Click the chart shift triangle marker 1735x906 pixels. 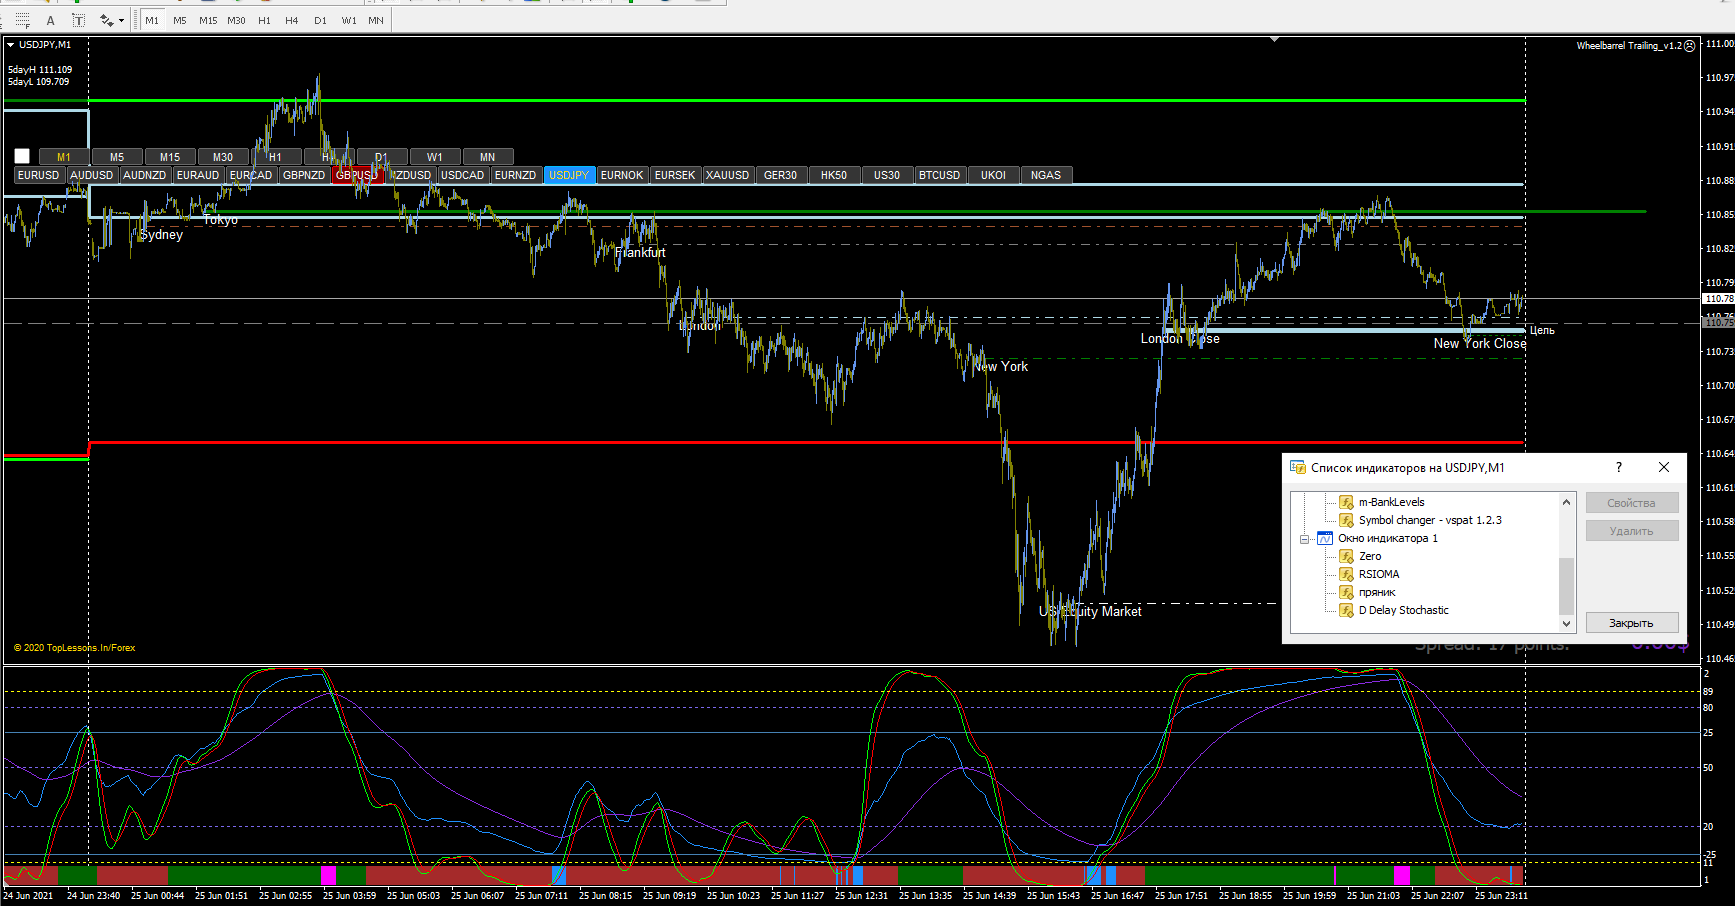1274,39
